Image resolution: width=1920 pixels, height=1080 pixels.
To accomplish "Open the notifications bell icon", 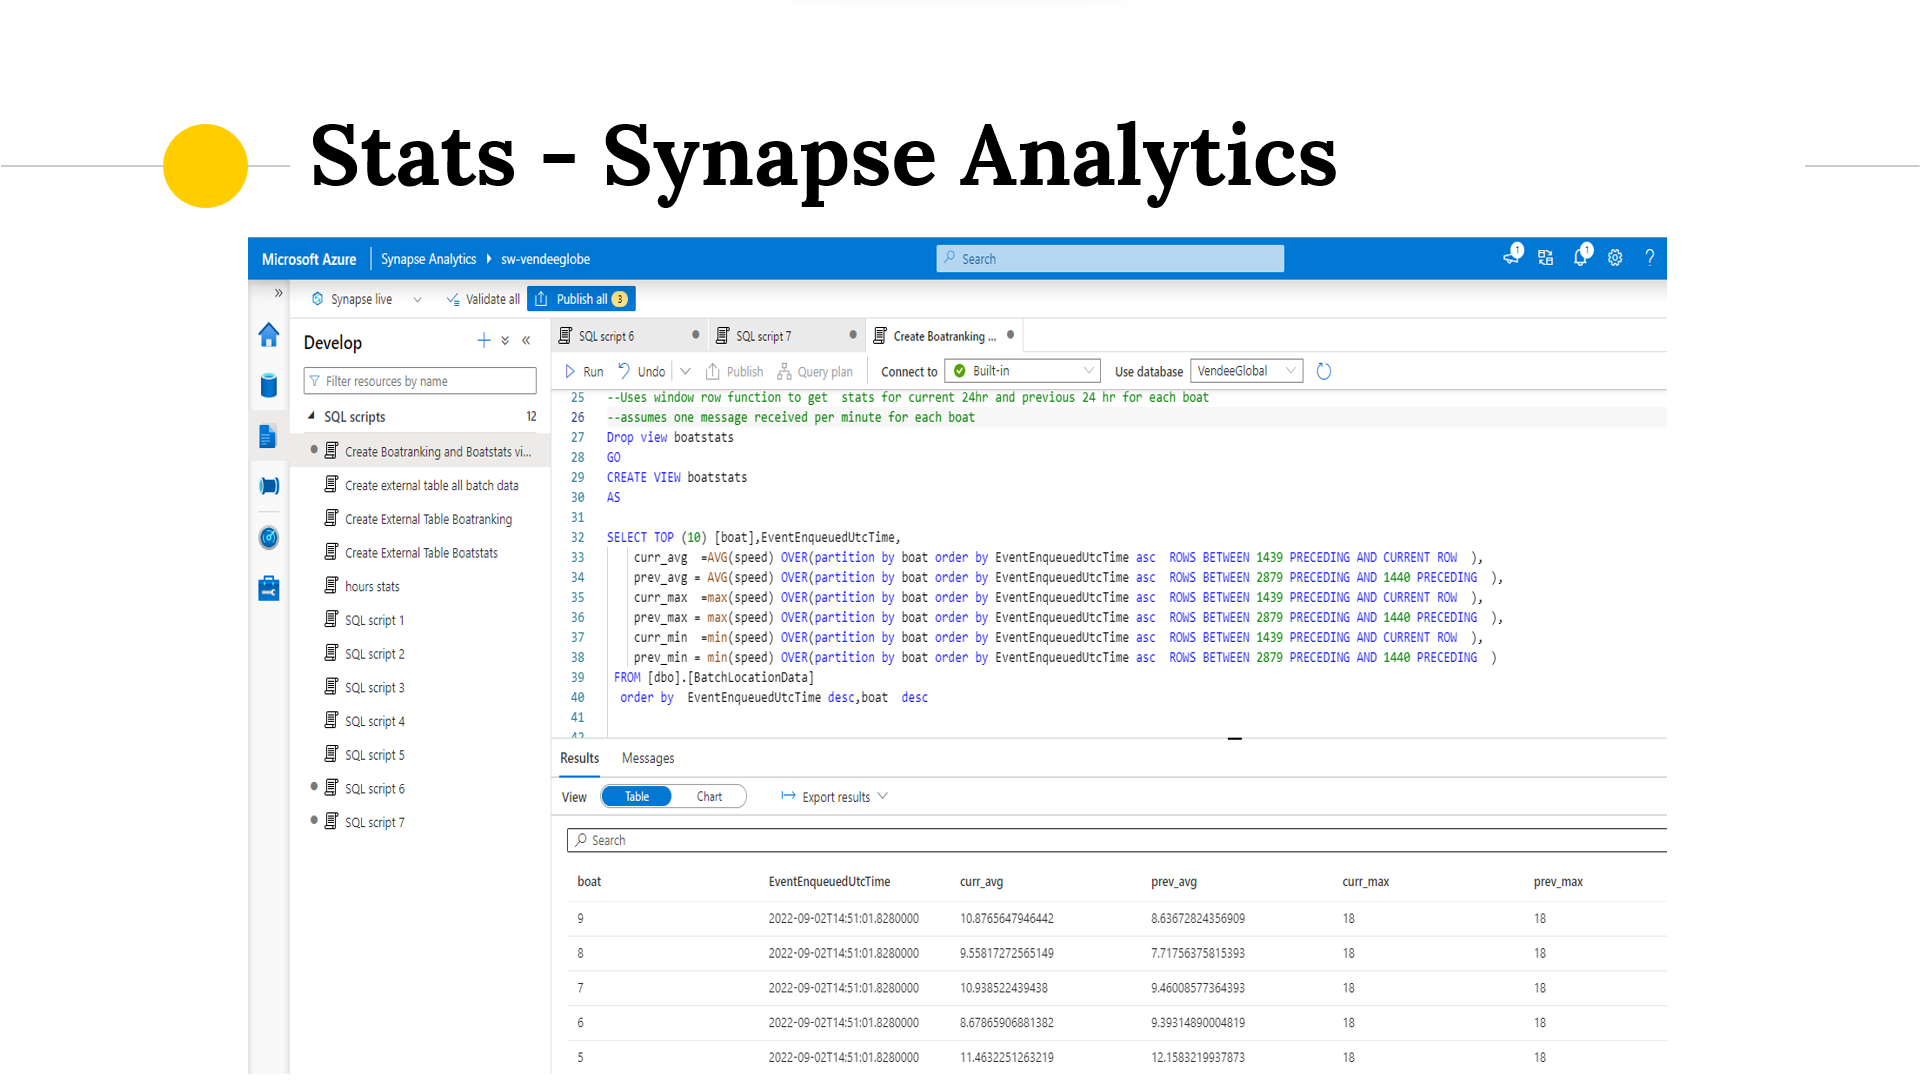I will [1581, 256].
